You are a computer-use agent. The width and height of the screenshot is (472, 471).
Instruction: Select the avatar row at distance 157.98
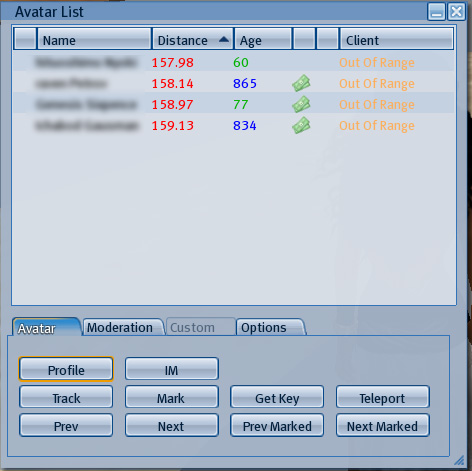[234, 62]
